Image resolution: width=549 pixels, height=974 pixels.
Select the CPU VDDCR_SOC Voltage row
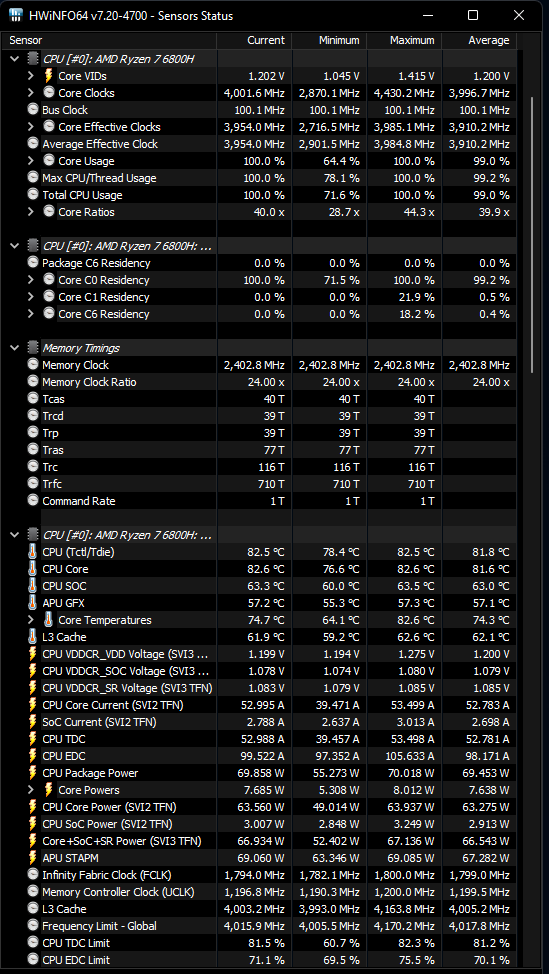[261, 671]
